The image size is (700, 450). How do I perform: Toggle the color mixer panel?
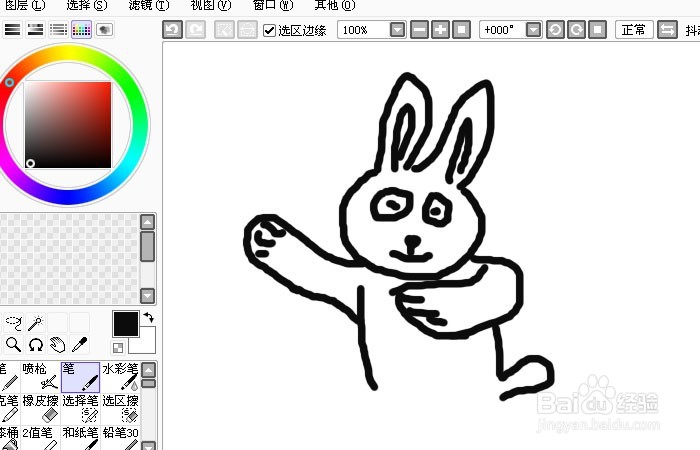click(58, 29)
